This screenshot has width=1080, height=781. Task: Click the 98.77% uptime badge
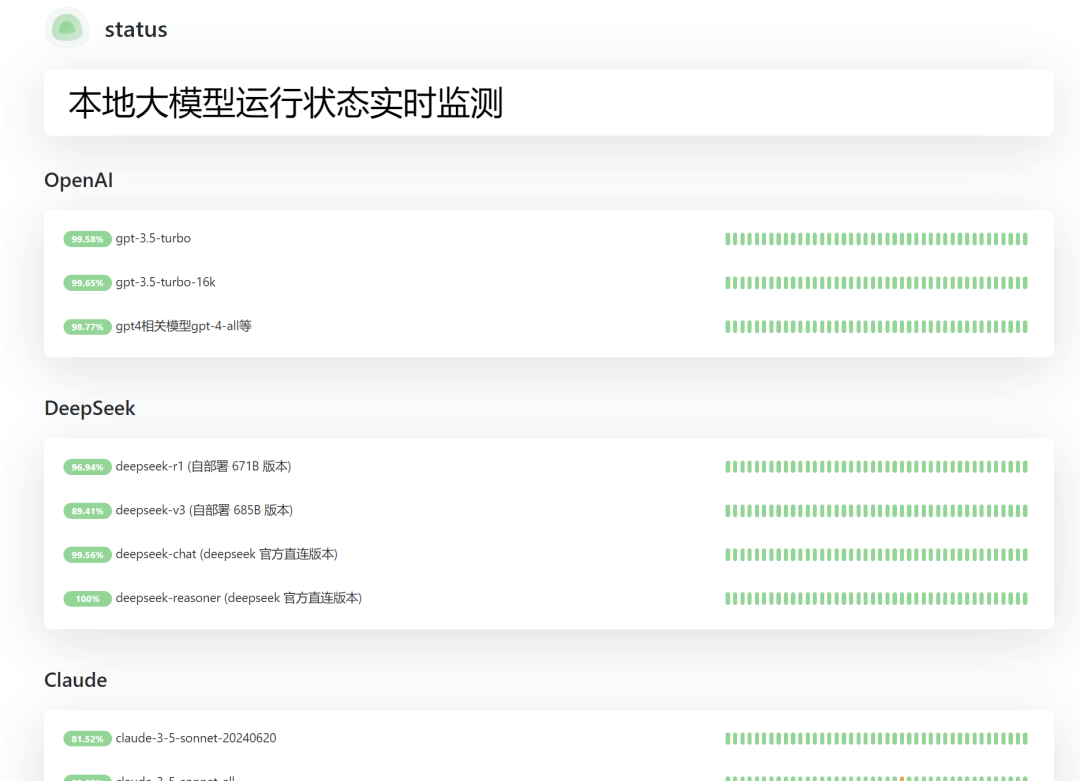click(x=87, y=327)
